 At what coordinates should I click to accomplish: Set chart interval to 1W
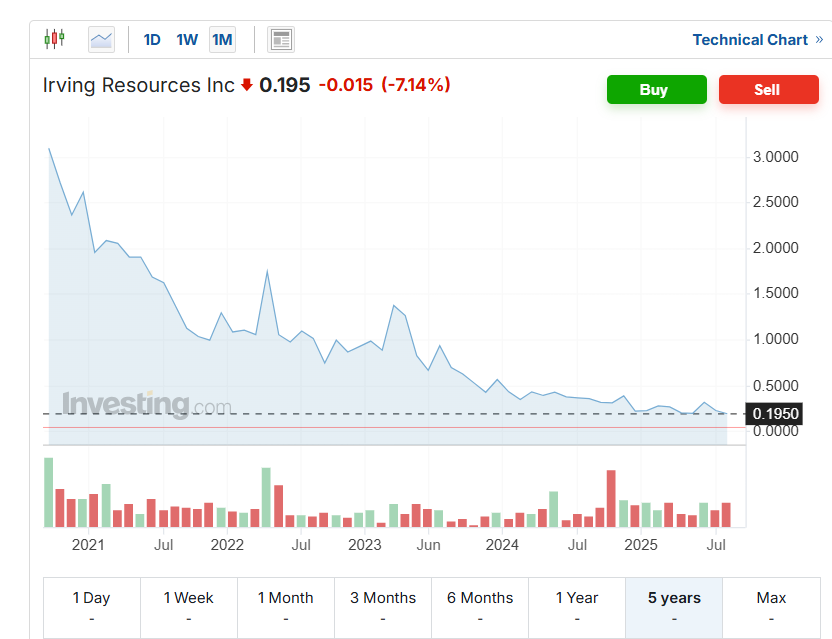click(x=187, y=40)
